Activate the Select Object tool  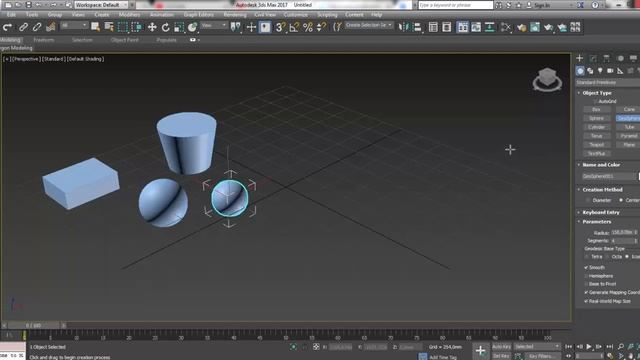pyautogui.click(x=96, y=27)
